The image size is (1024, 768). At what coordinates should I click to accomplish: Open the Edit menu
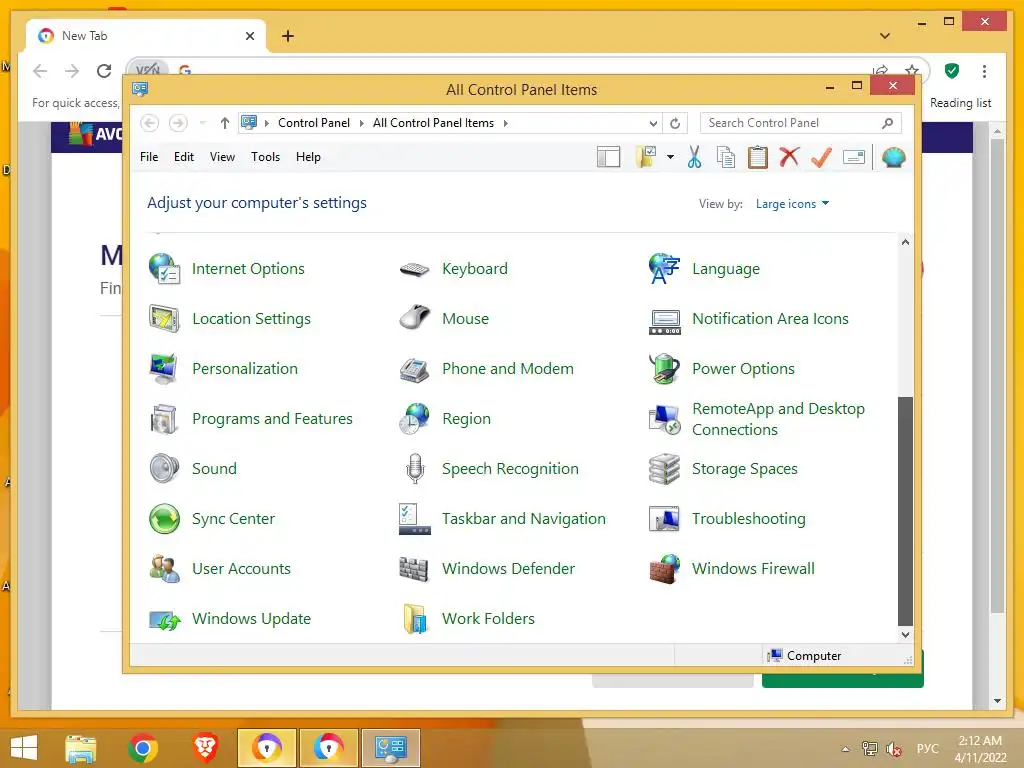[184, 157]
